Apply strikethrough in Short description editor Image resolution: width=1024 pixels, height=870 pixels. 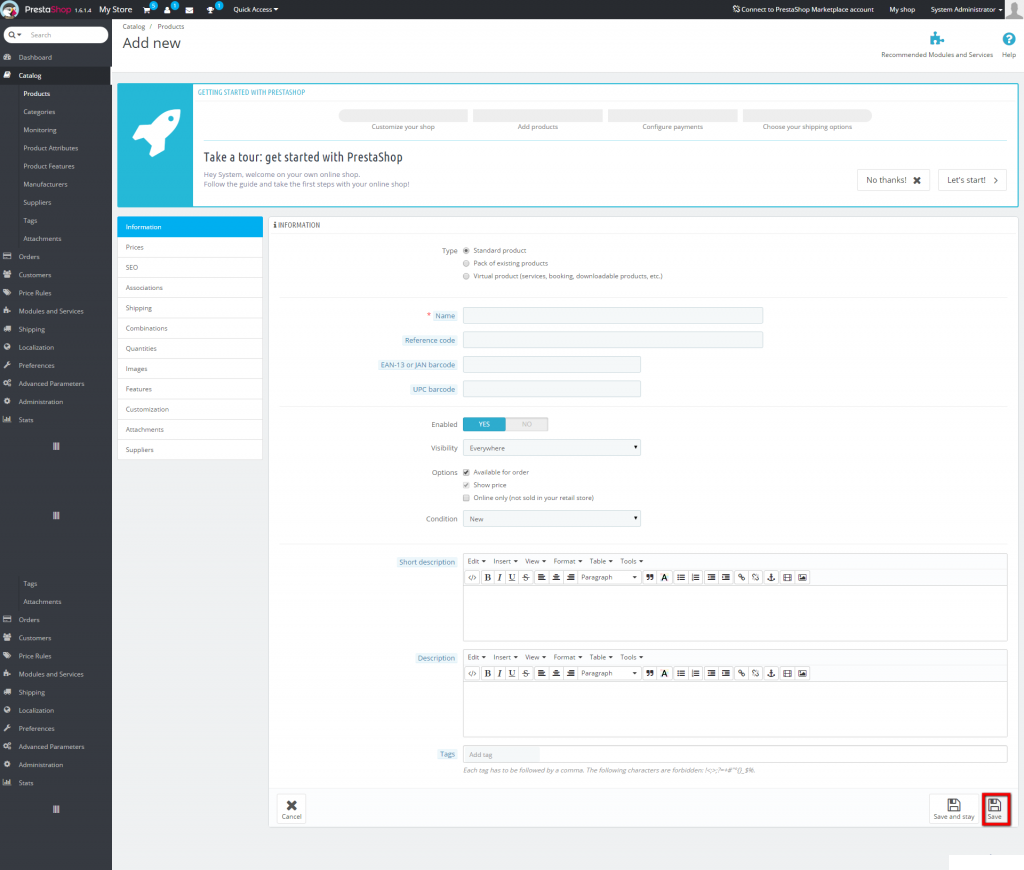coord(526,577)
